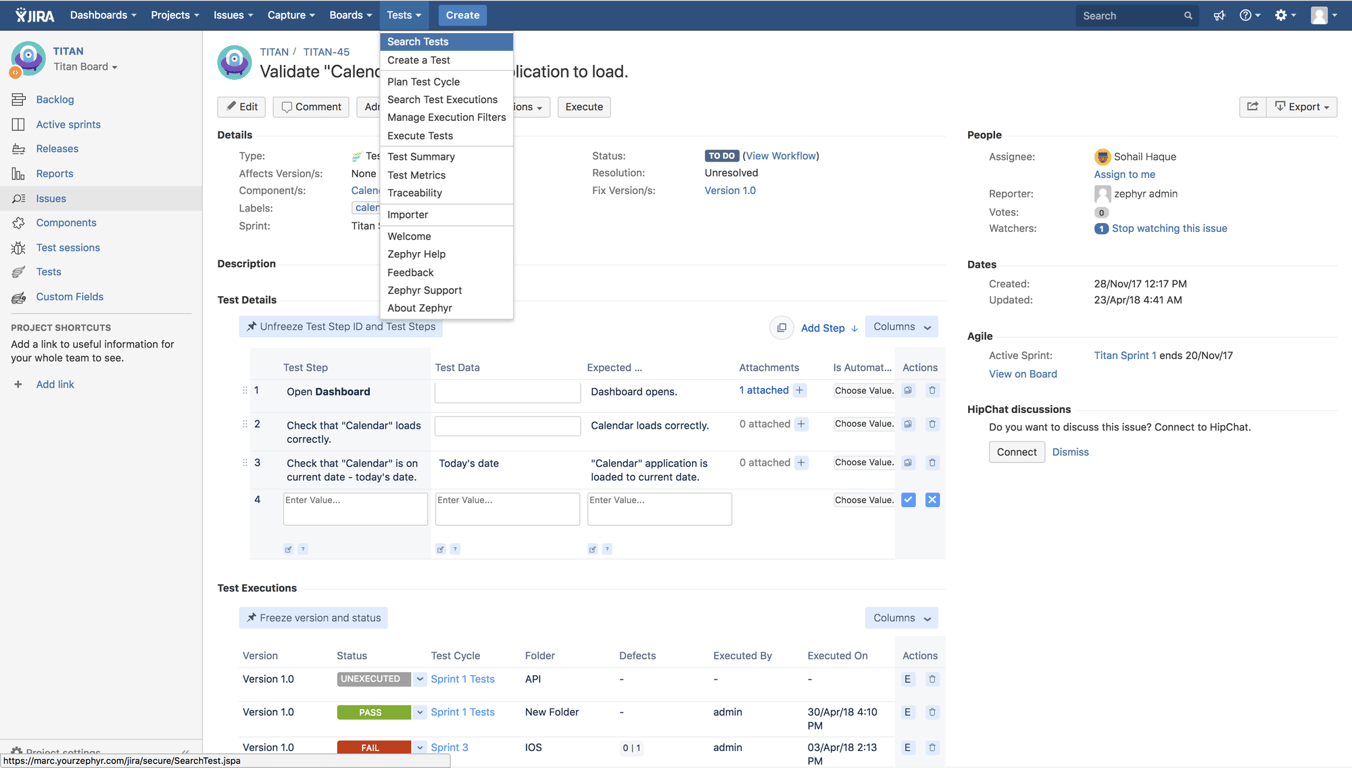Expand the Boards dropdown in the header
The image size is (1352, 768).
[350, 15]
